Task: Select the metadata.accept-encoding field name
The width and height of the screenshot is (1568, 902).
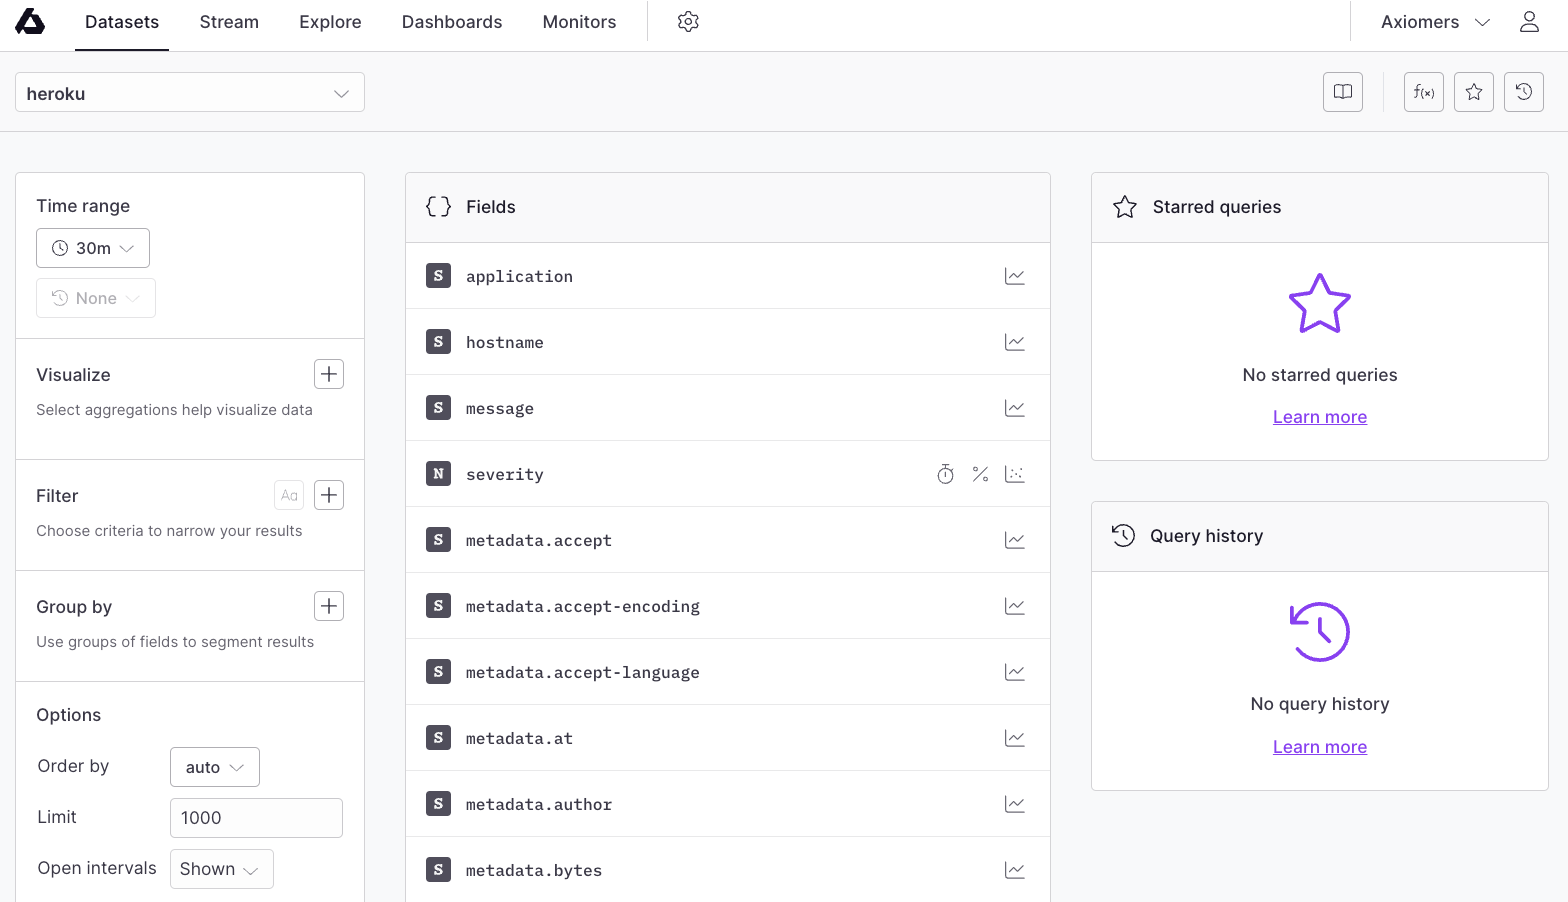Action: [583, 606]
